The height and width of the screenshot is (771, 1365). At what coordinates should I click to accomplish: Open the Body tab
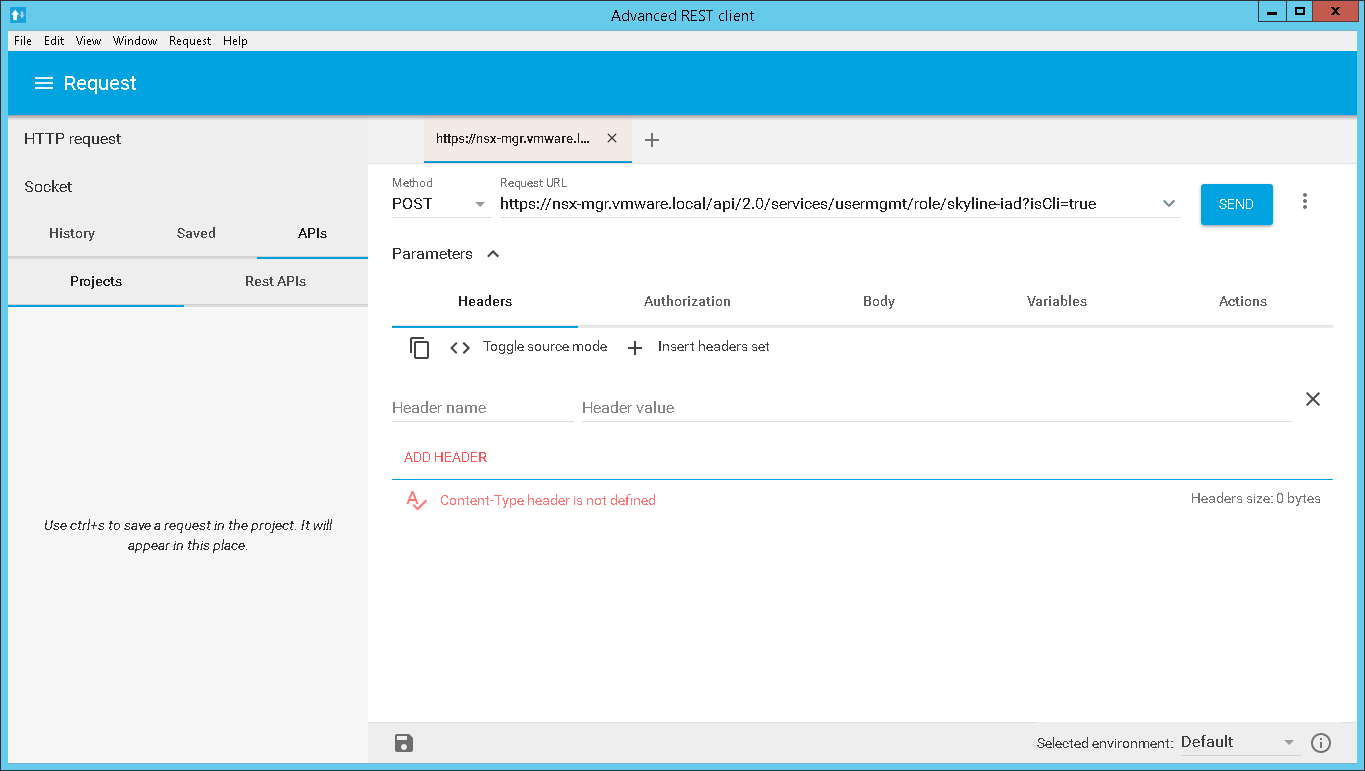(x=879, y=301)
